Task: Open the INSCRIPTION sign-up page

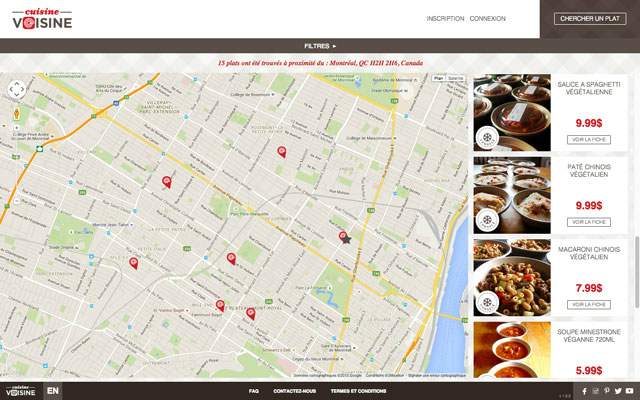Action: coord(445,19)
